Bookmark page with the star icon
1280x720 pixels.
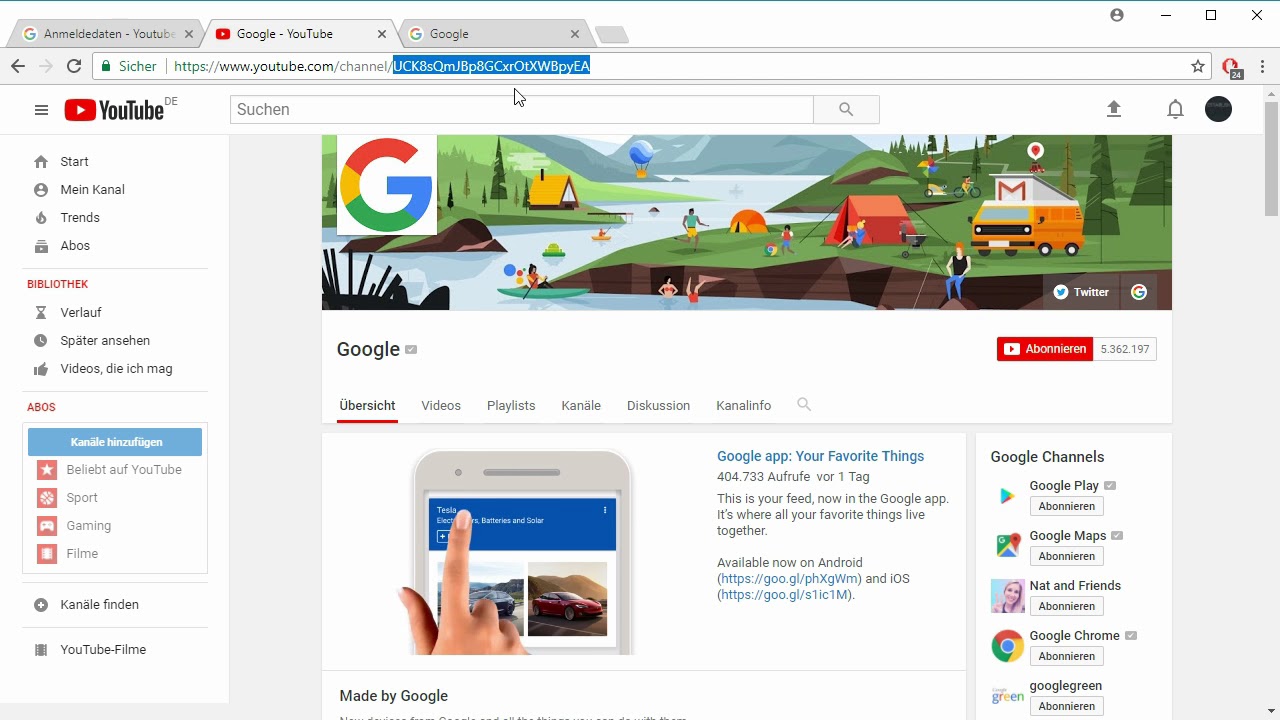point(1198,66)
